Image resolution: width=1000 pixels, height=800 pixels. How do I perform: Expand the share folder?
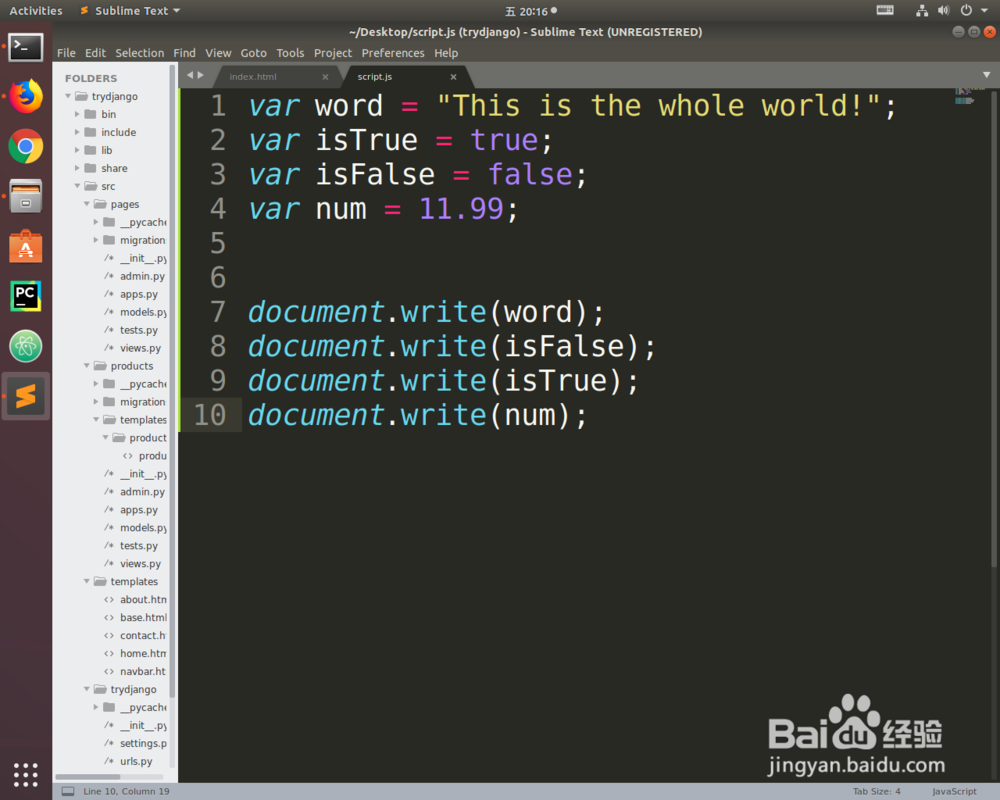click(x=77, y=168)
